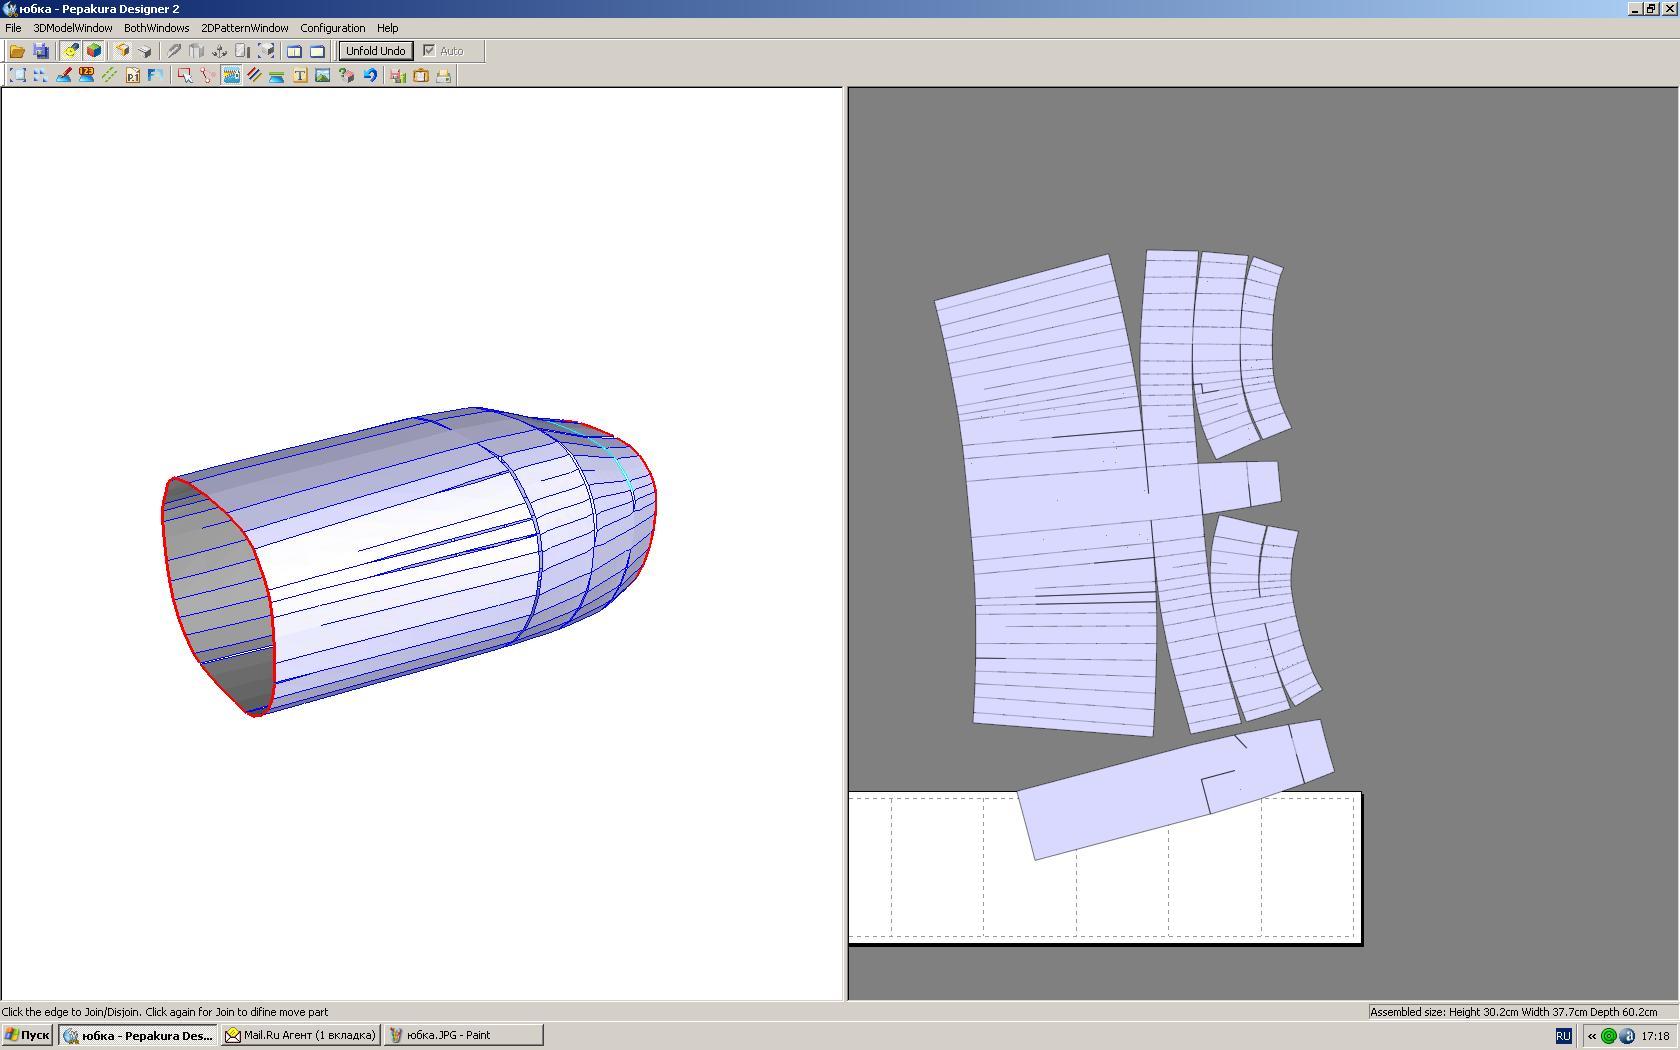Click the Save floppy disk icon
This screenshot has width=1680, height=1050.
41,51
